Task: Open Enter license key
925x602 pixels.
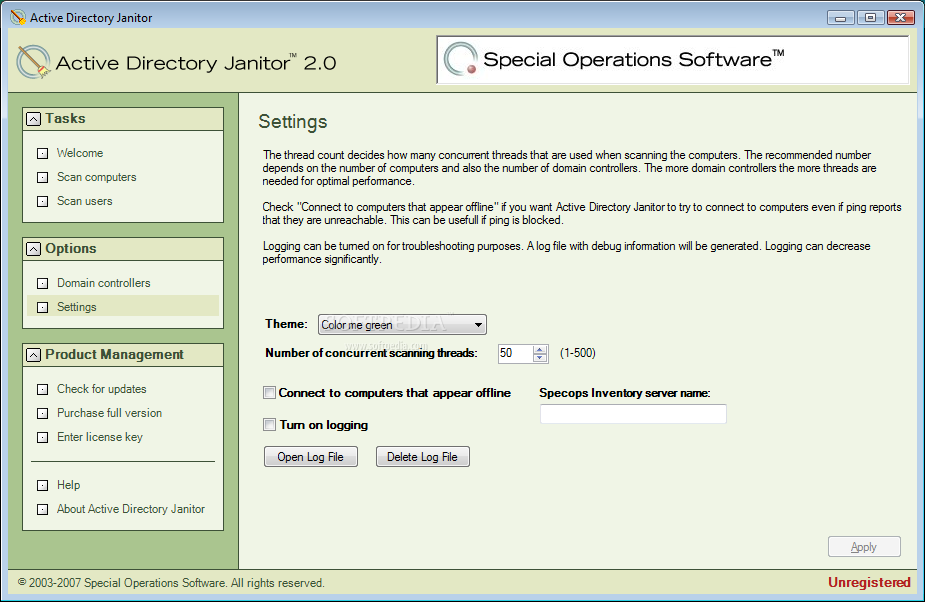Action: pyautogui.click(x=100, y=437)
